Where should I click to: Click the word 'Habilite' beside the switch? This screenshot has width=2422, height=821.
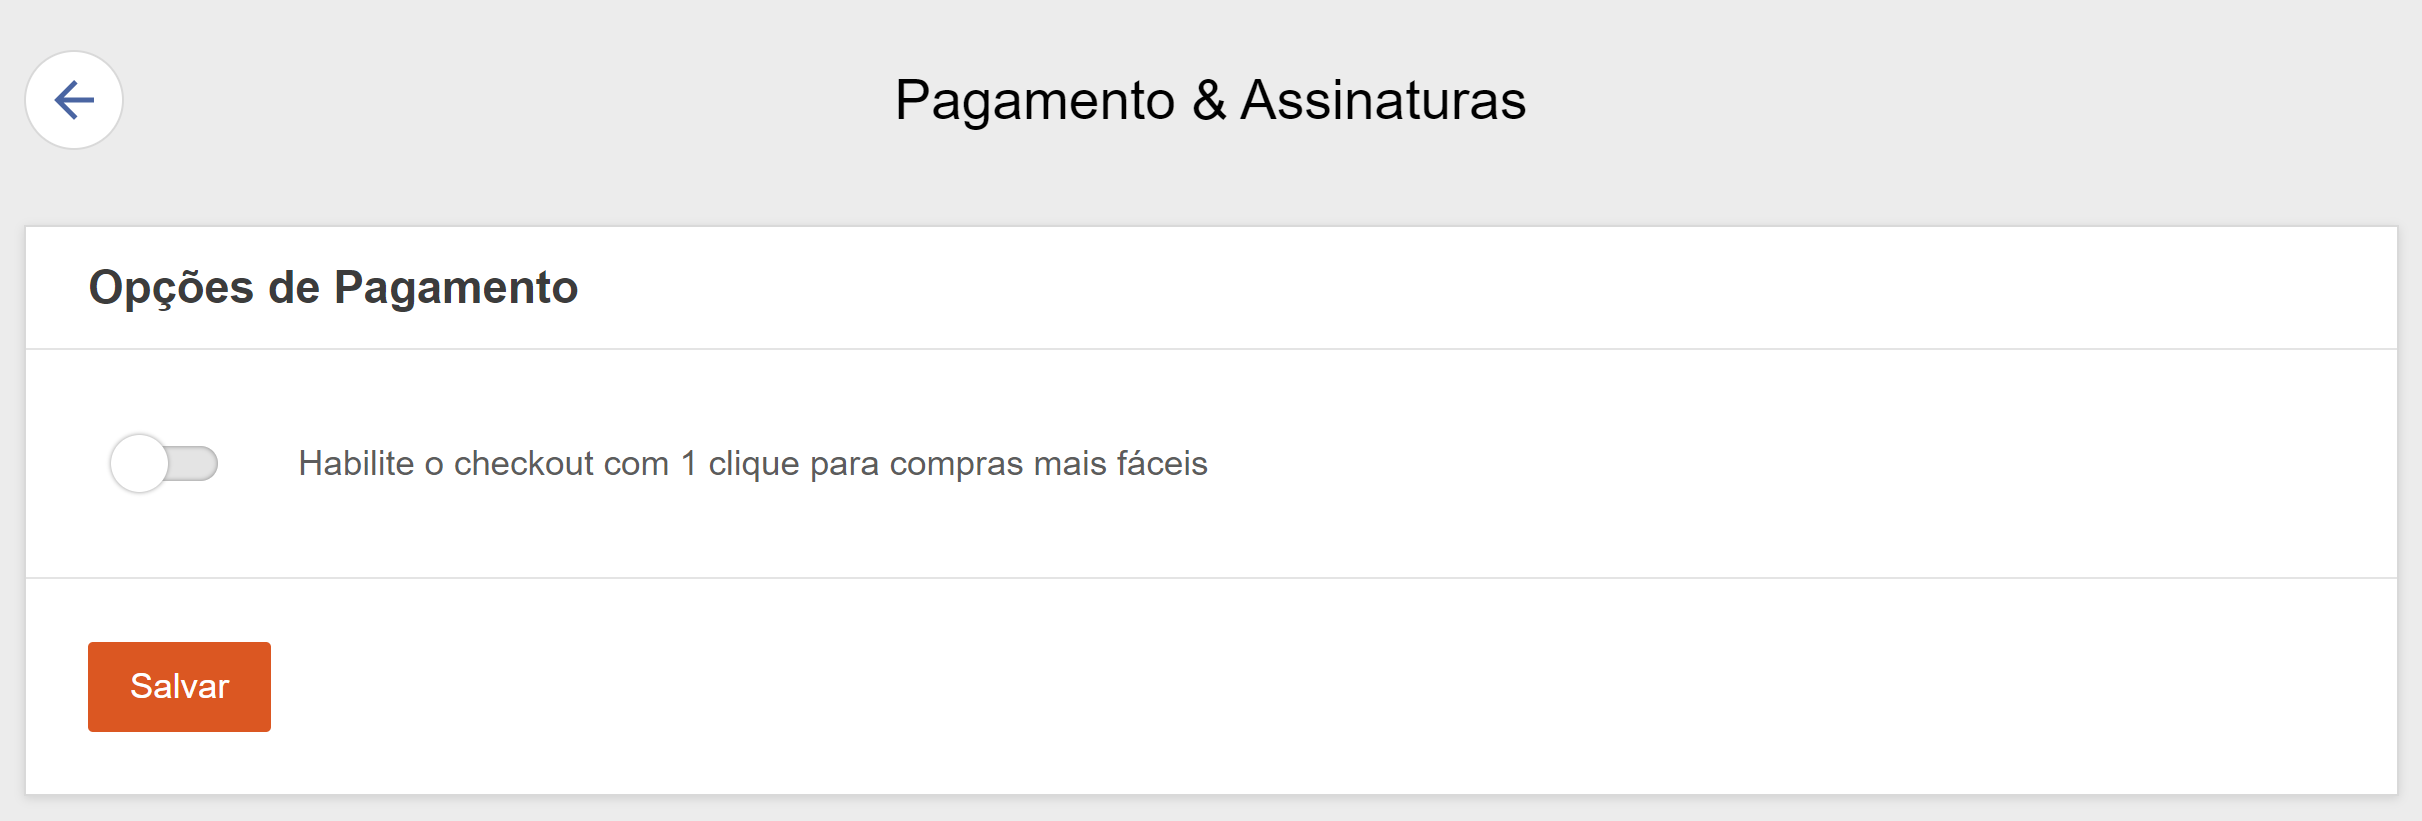tap(356, 464)
